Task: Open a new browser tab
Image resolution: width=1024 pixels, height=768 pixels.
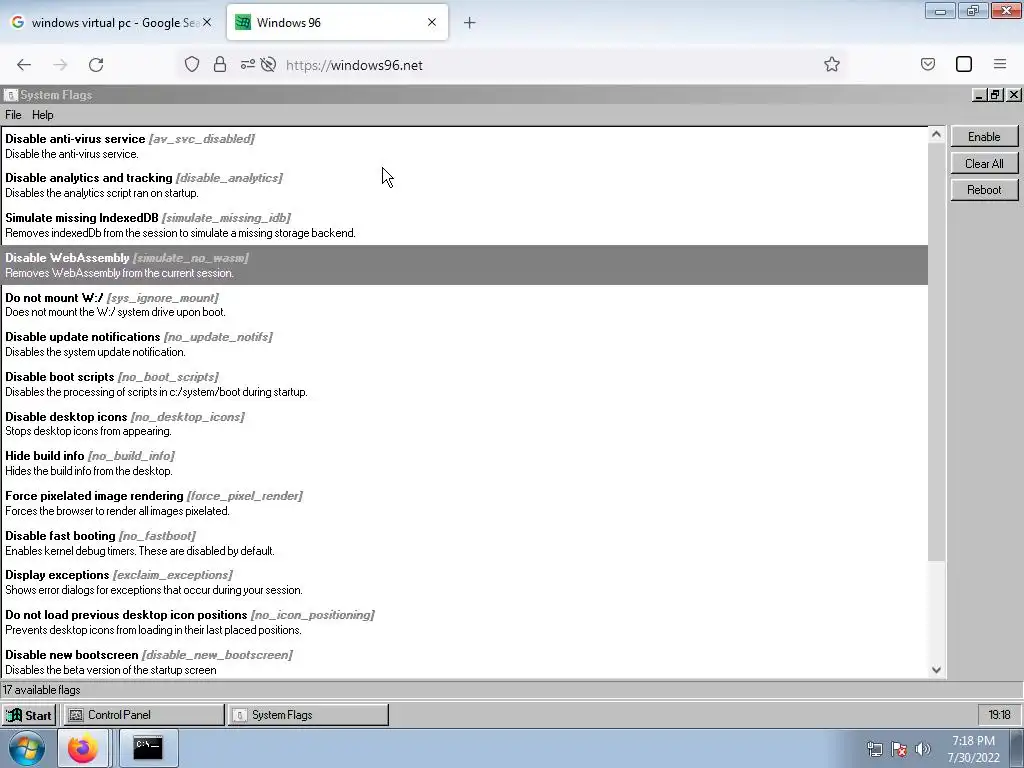Action: click(470, 23)
